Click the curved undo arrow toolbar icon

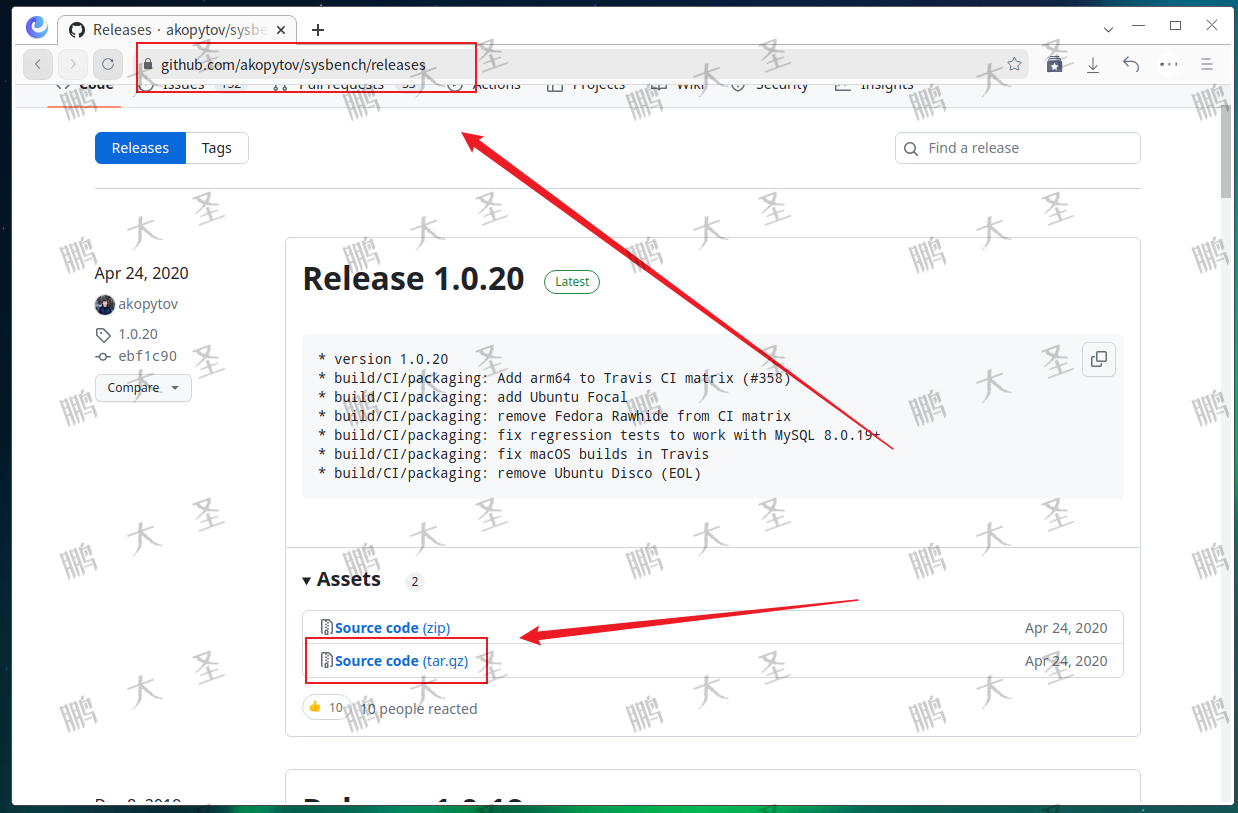(1131, 64)
